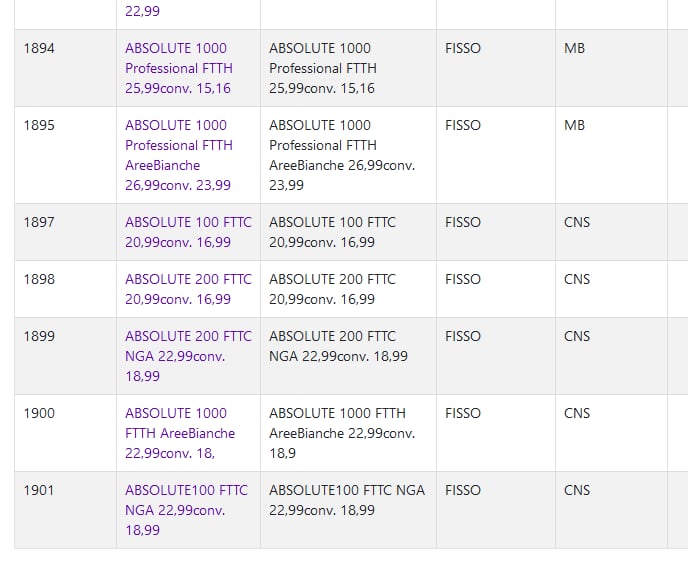688x569 pixels.
Task: Open ABSOLUTE 200 FTTC NGA 22,99conv. link
Action: pos(188,356)
